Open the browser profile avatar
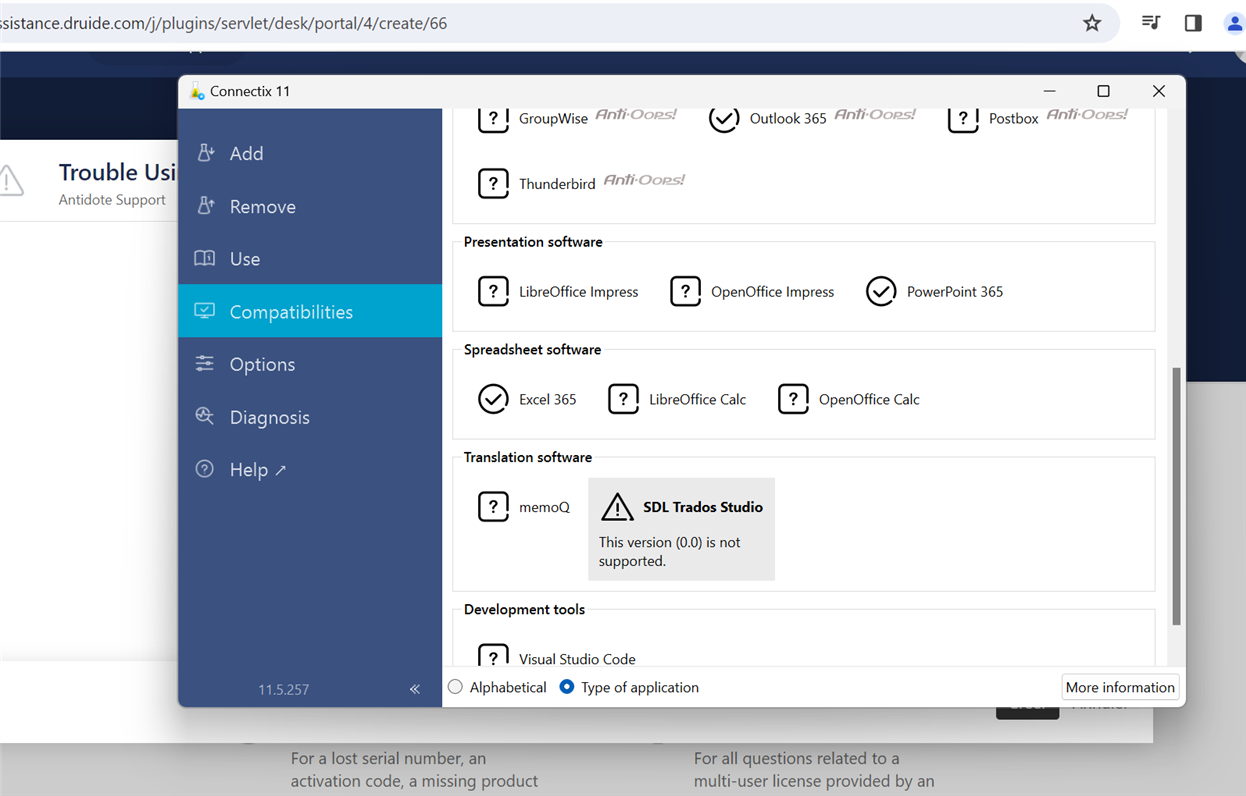 1234,23
